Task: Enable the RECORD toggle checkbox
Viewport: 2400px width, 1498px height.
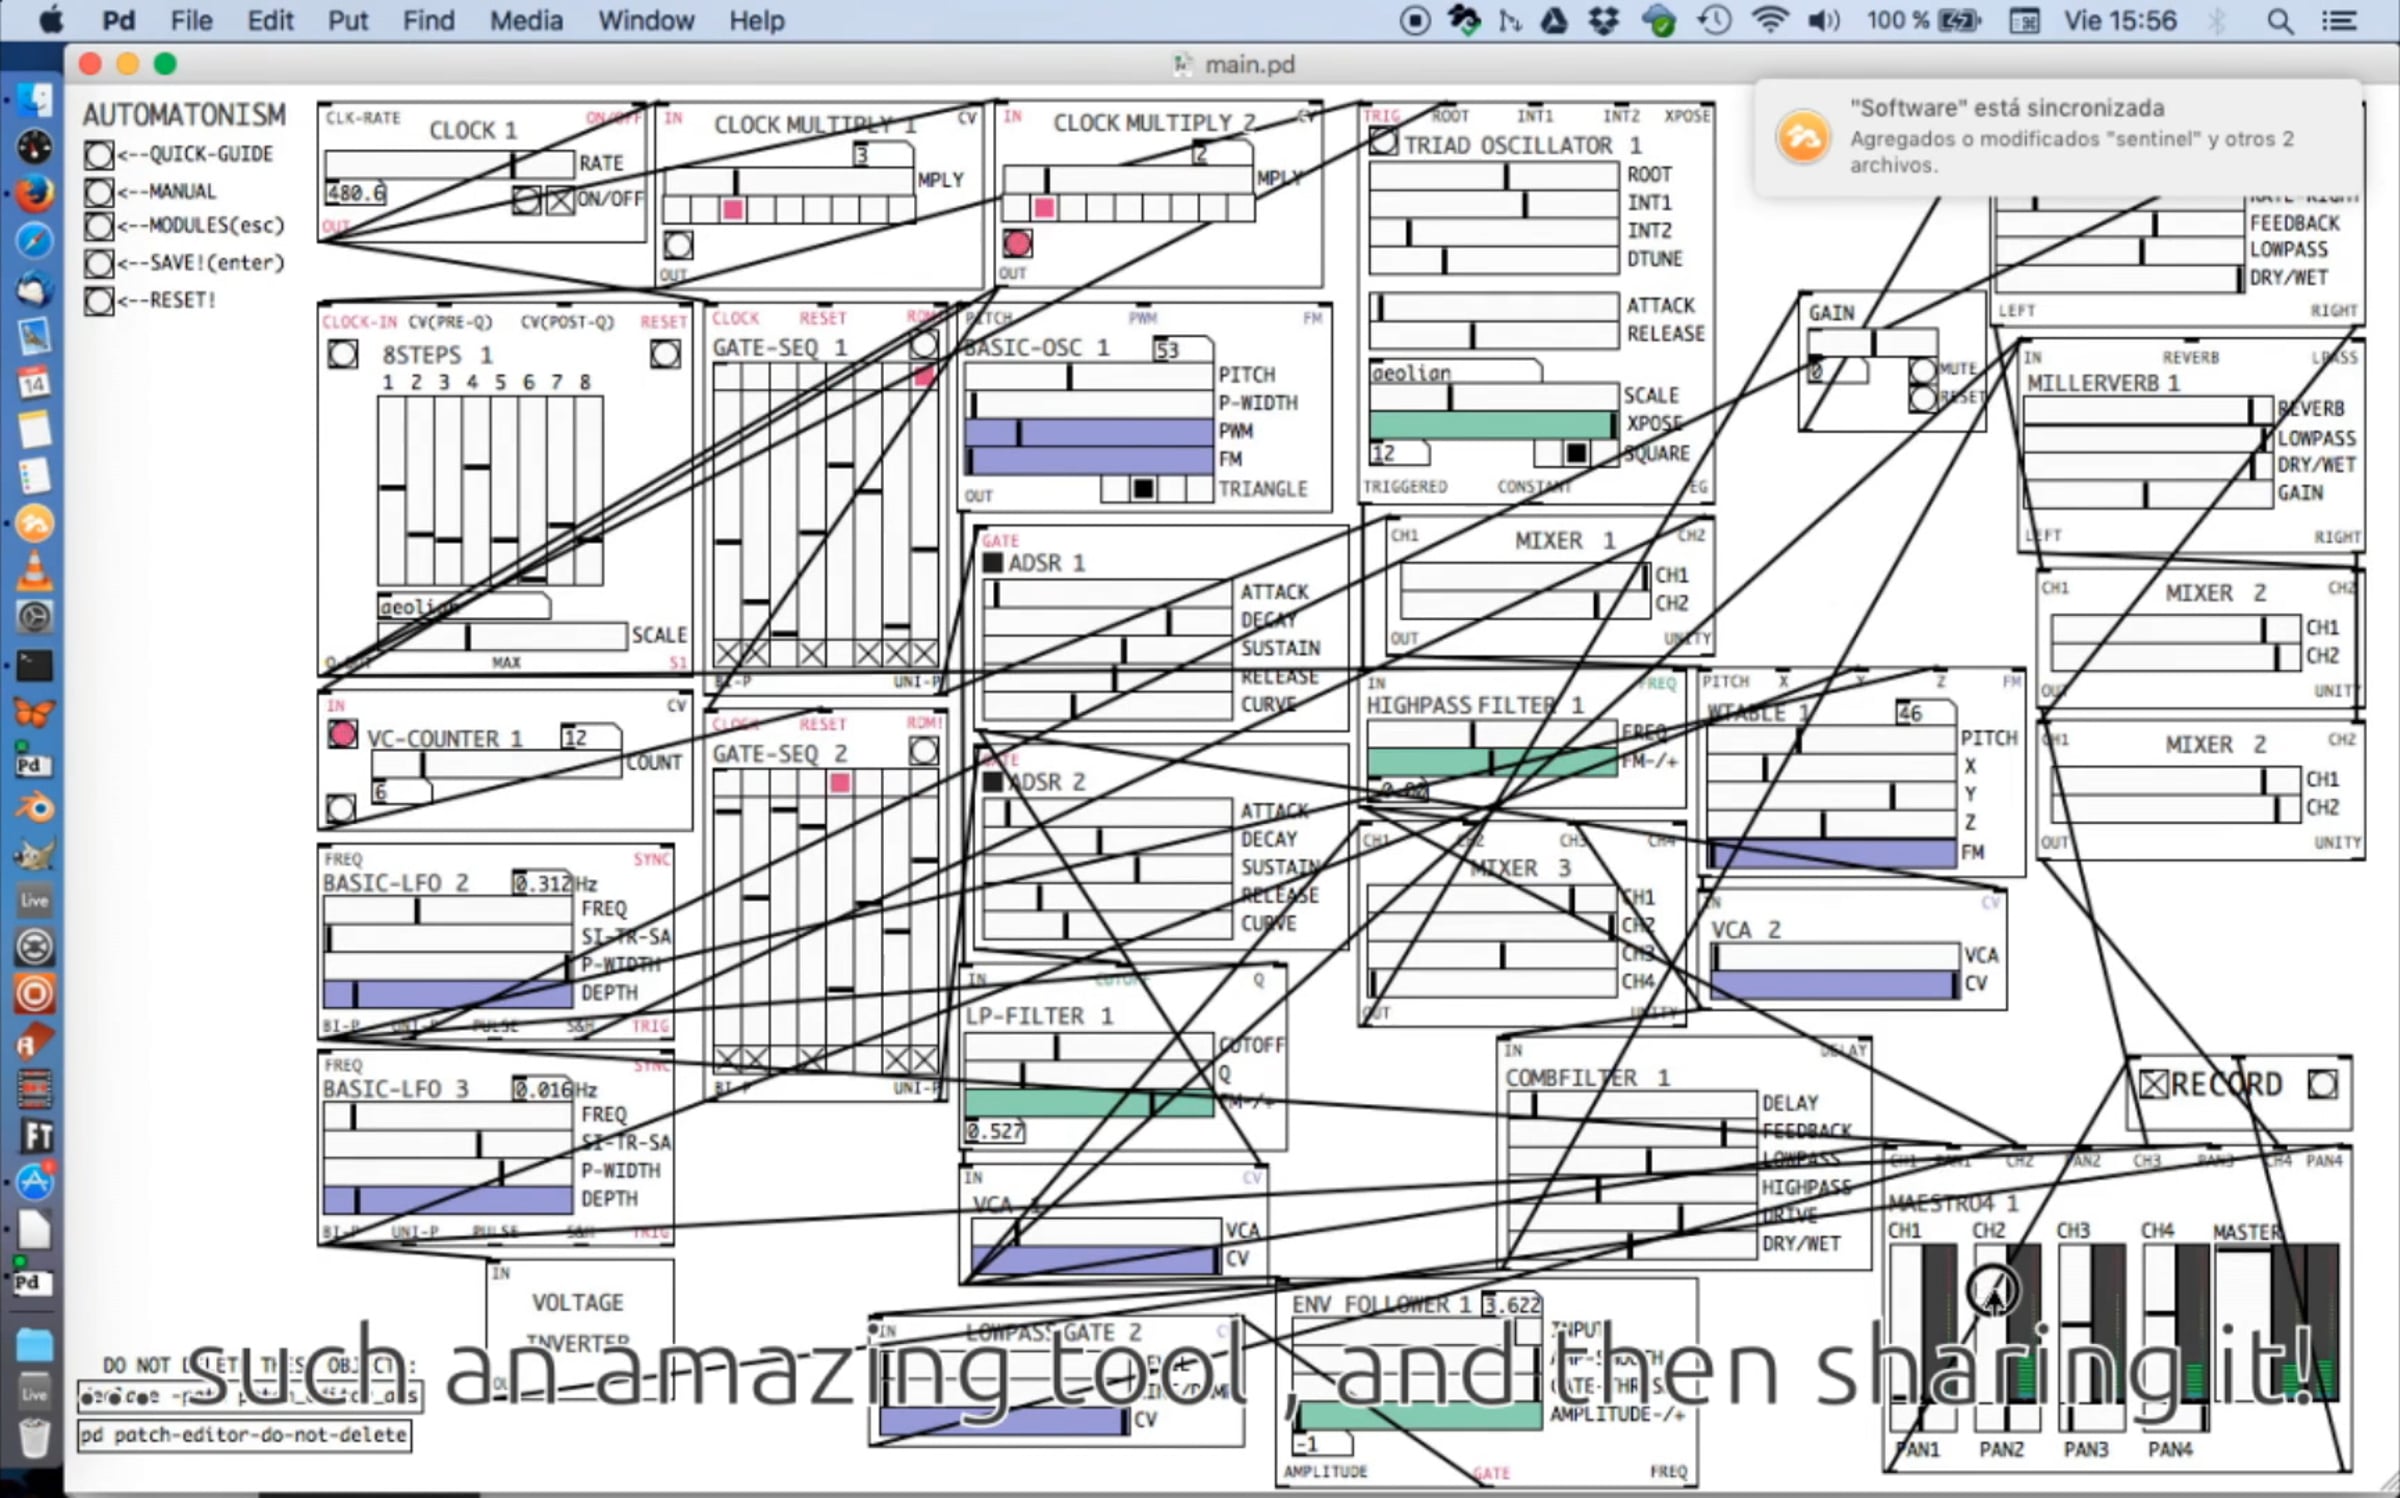Action: pos(2153,1084)
